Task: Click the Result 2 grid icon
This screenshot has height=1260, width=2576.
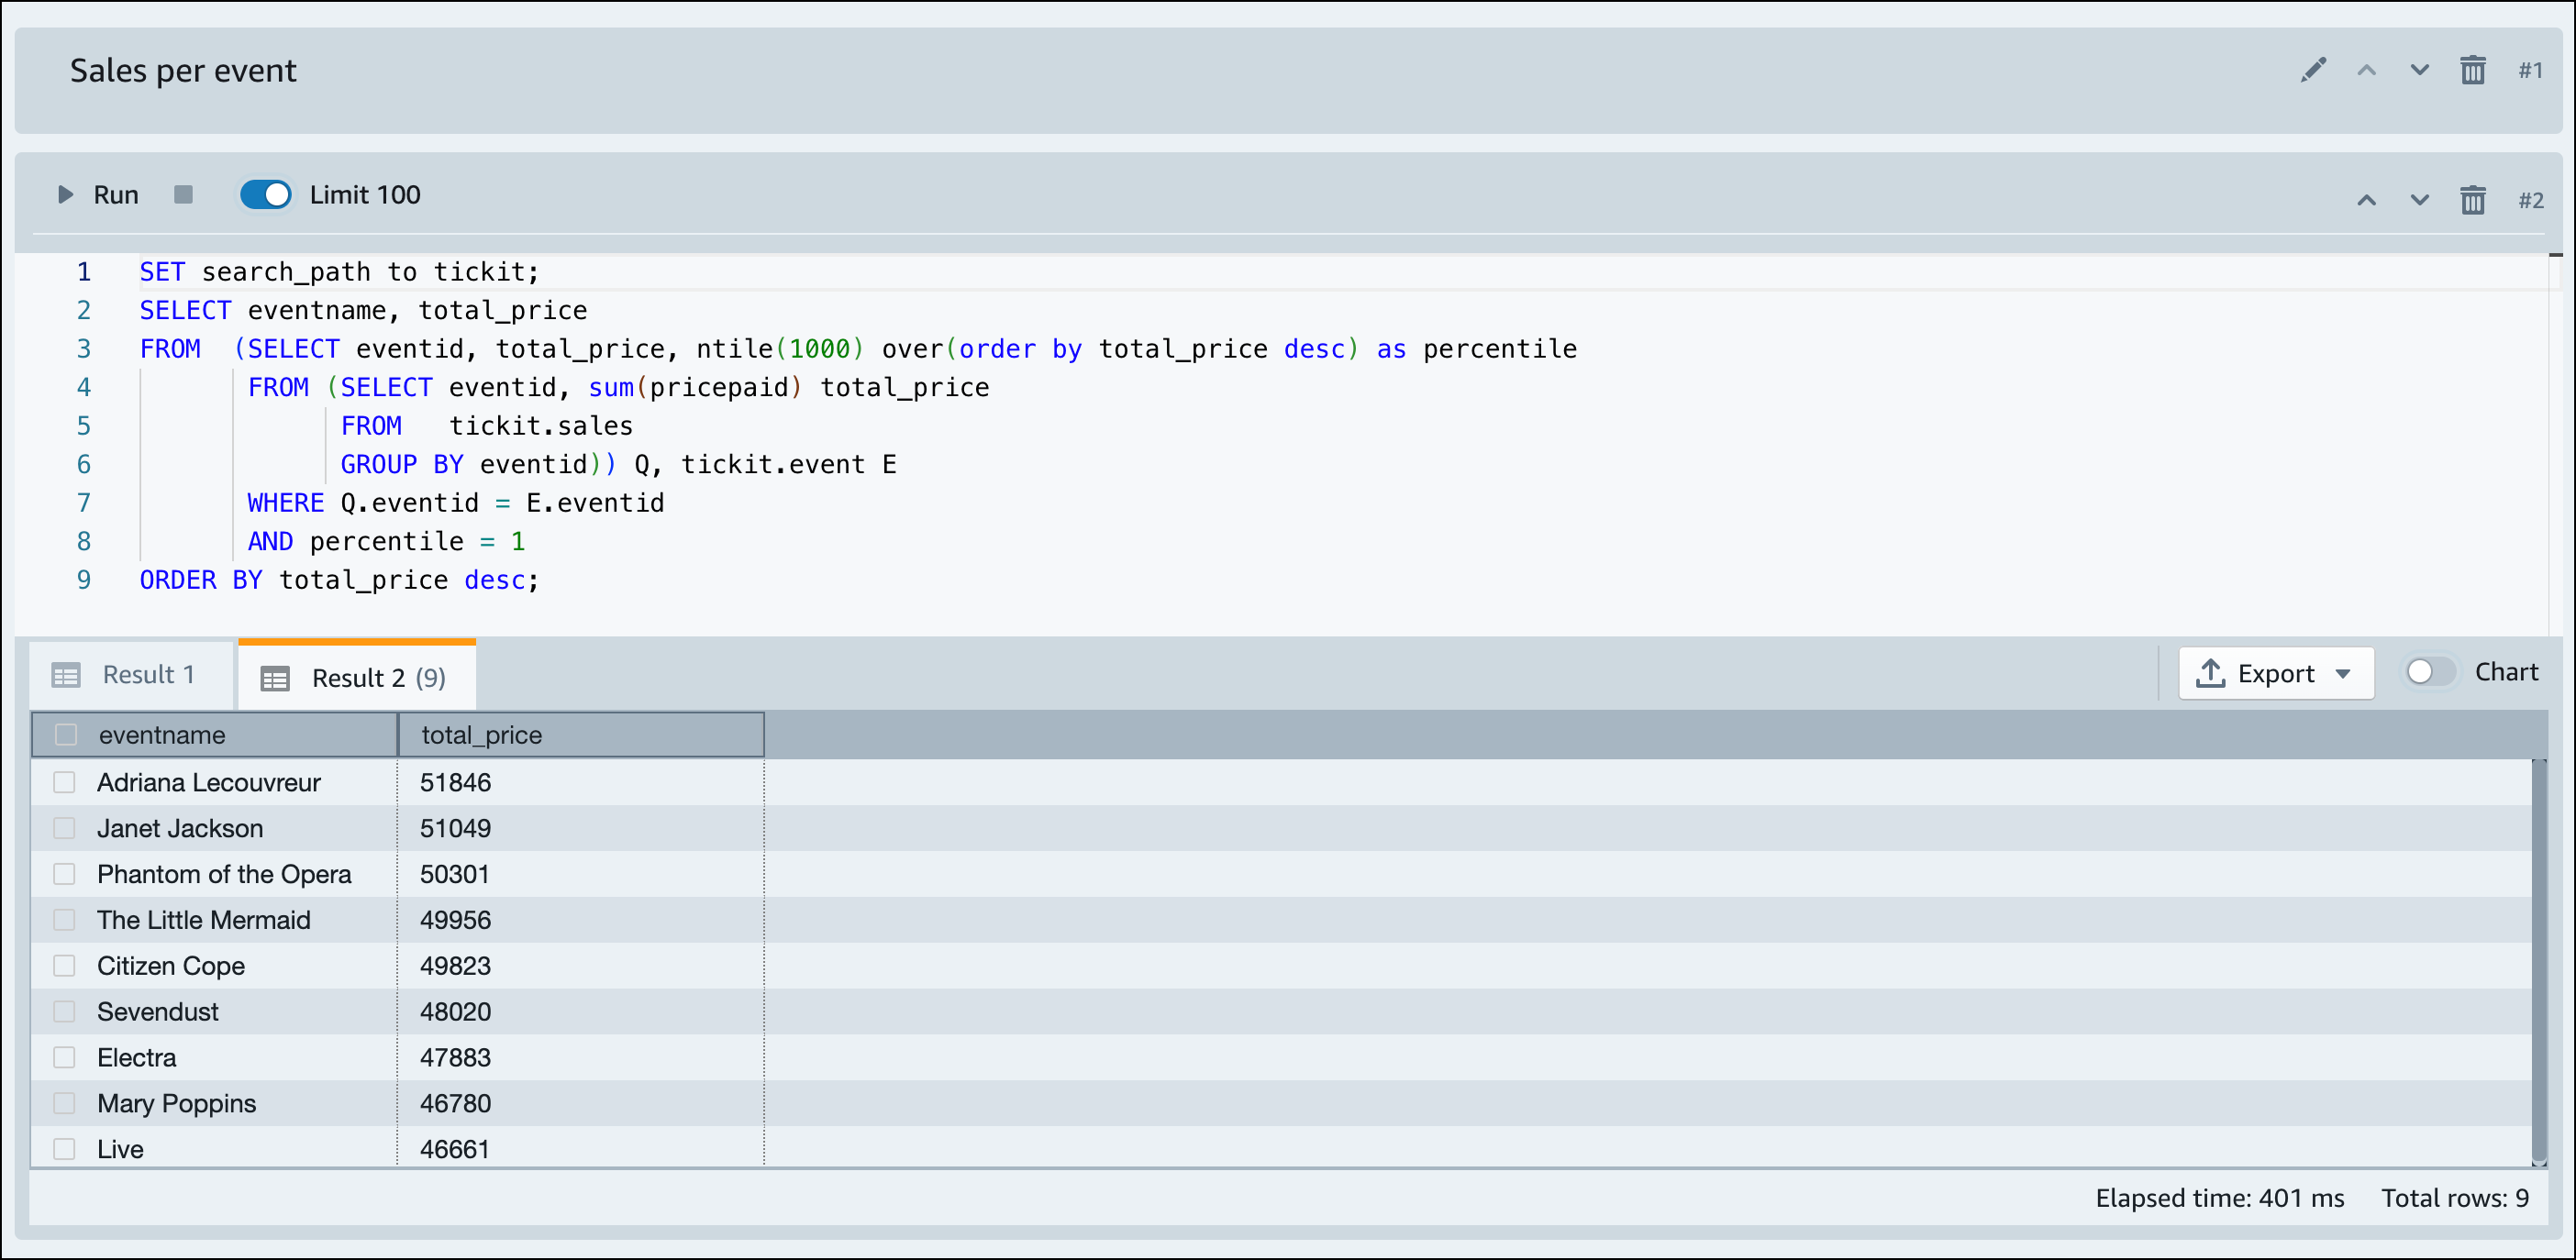Action: click(275, 677)
